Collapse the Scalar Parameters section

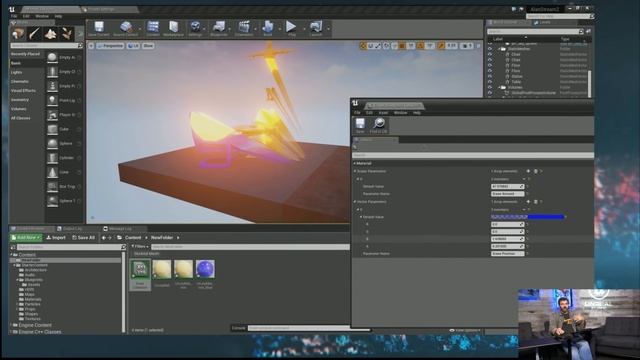coord(355,171)
